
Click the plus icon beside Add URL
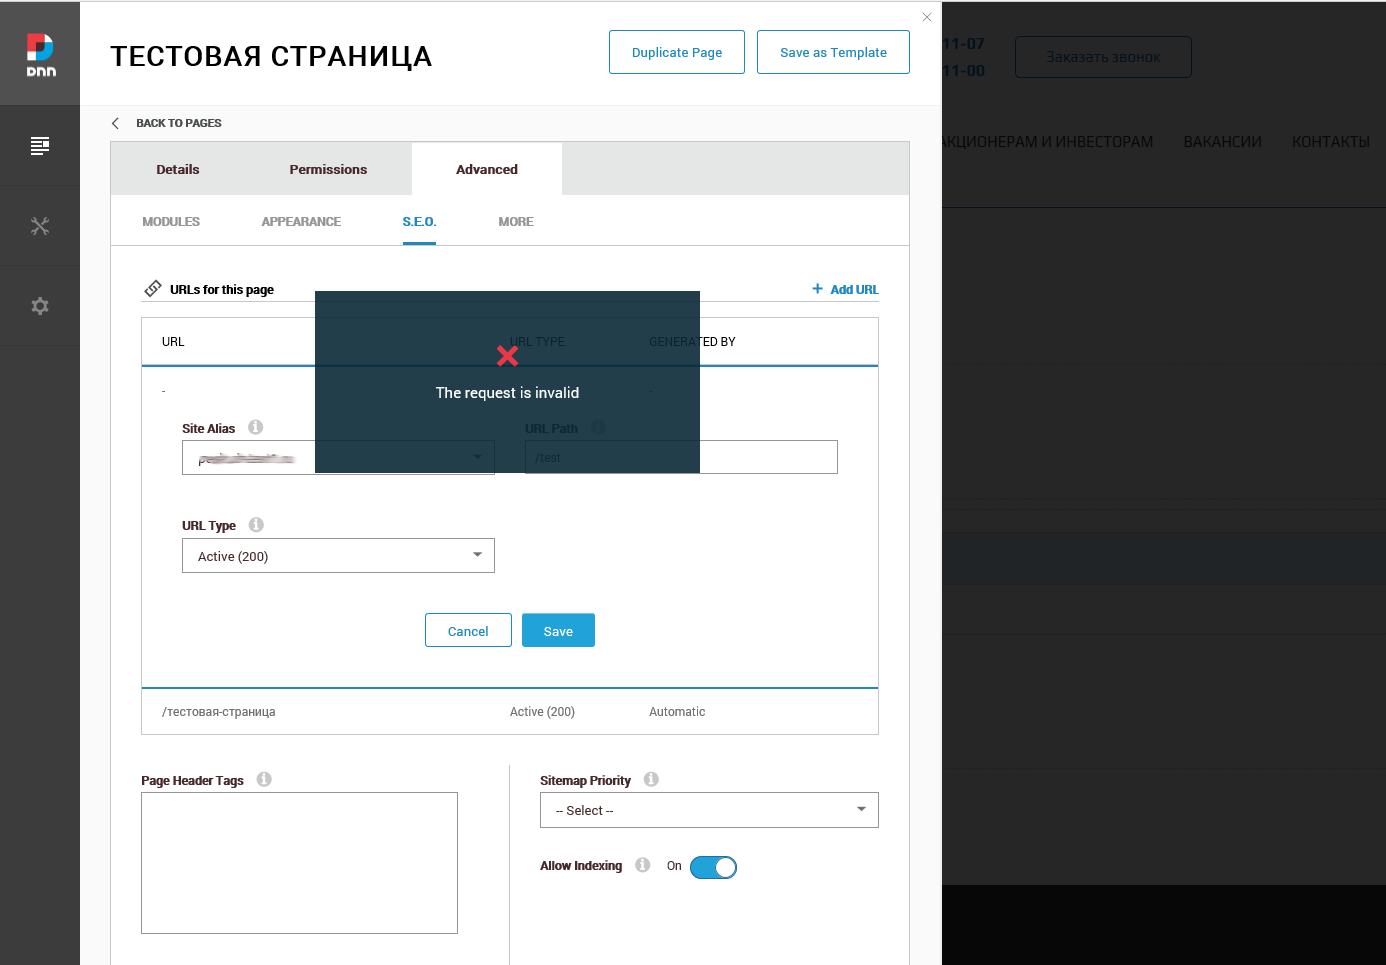point(817,289)
